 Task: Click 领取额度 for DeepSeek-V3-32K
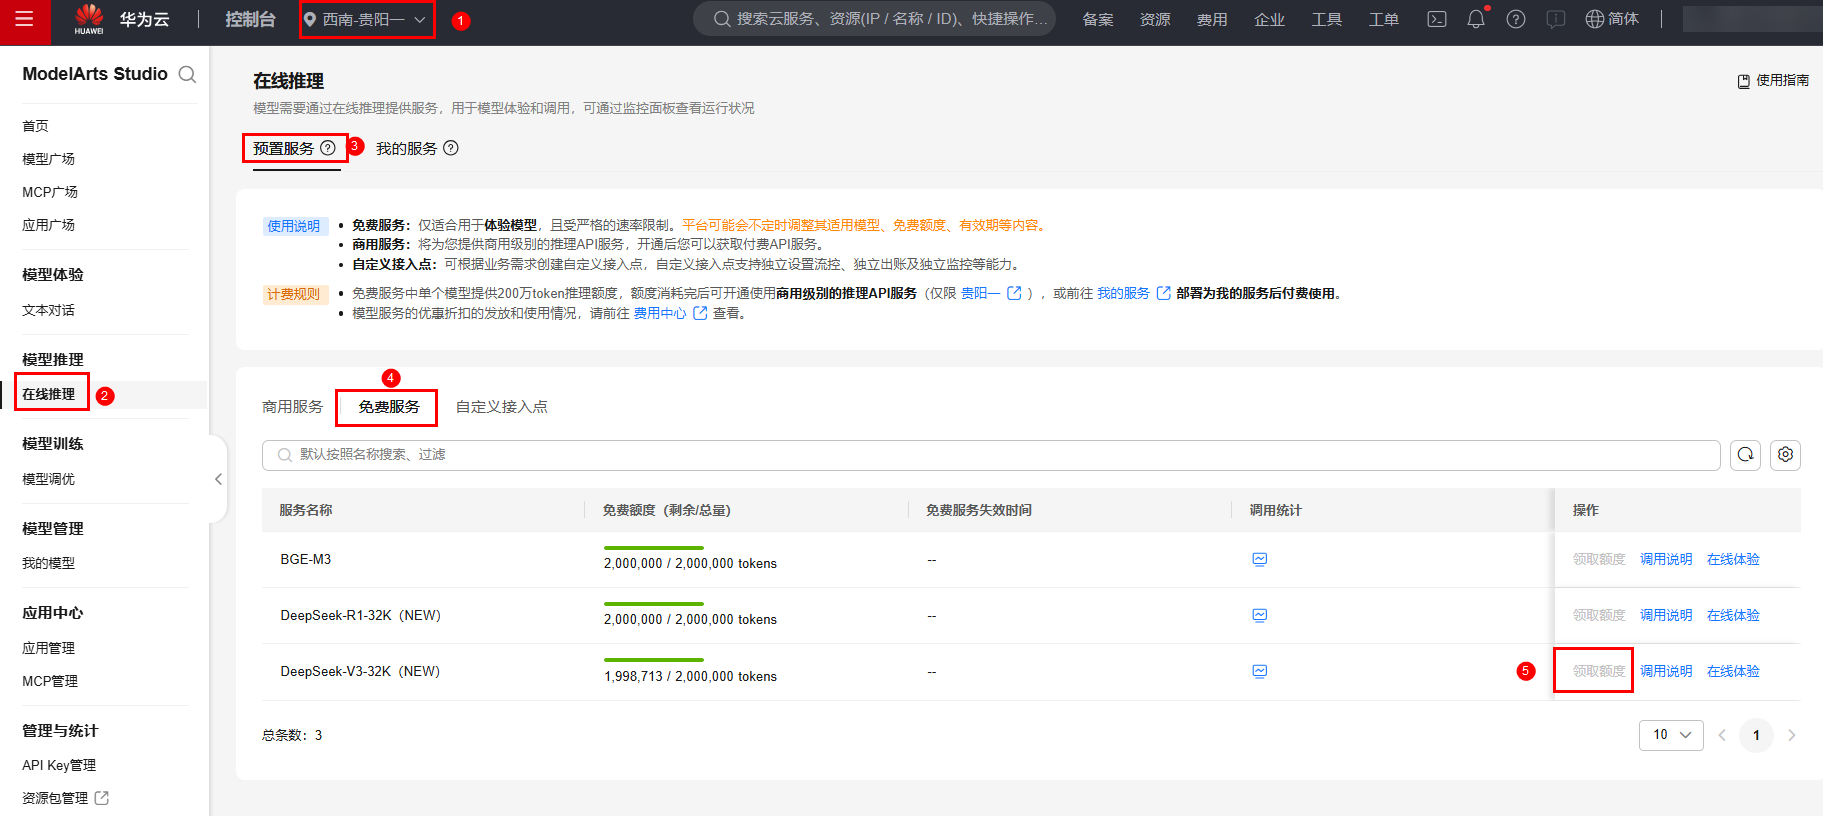tap(1599, 671)
